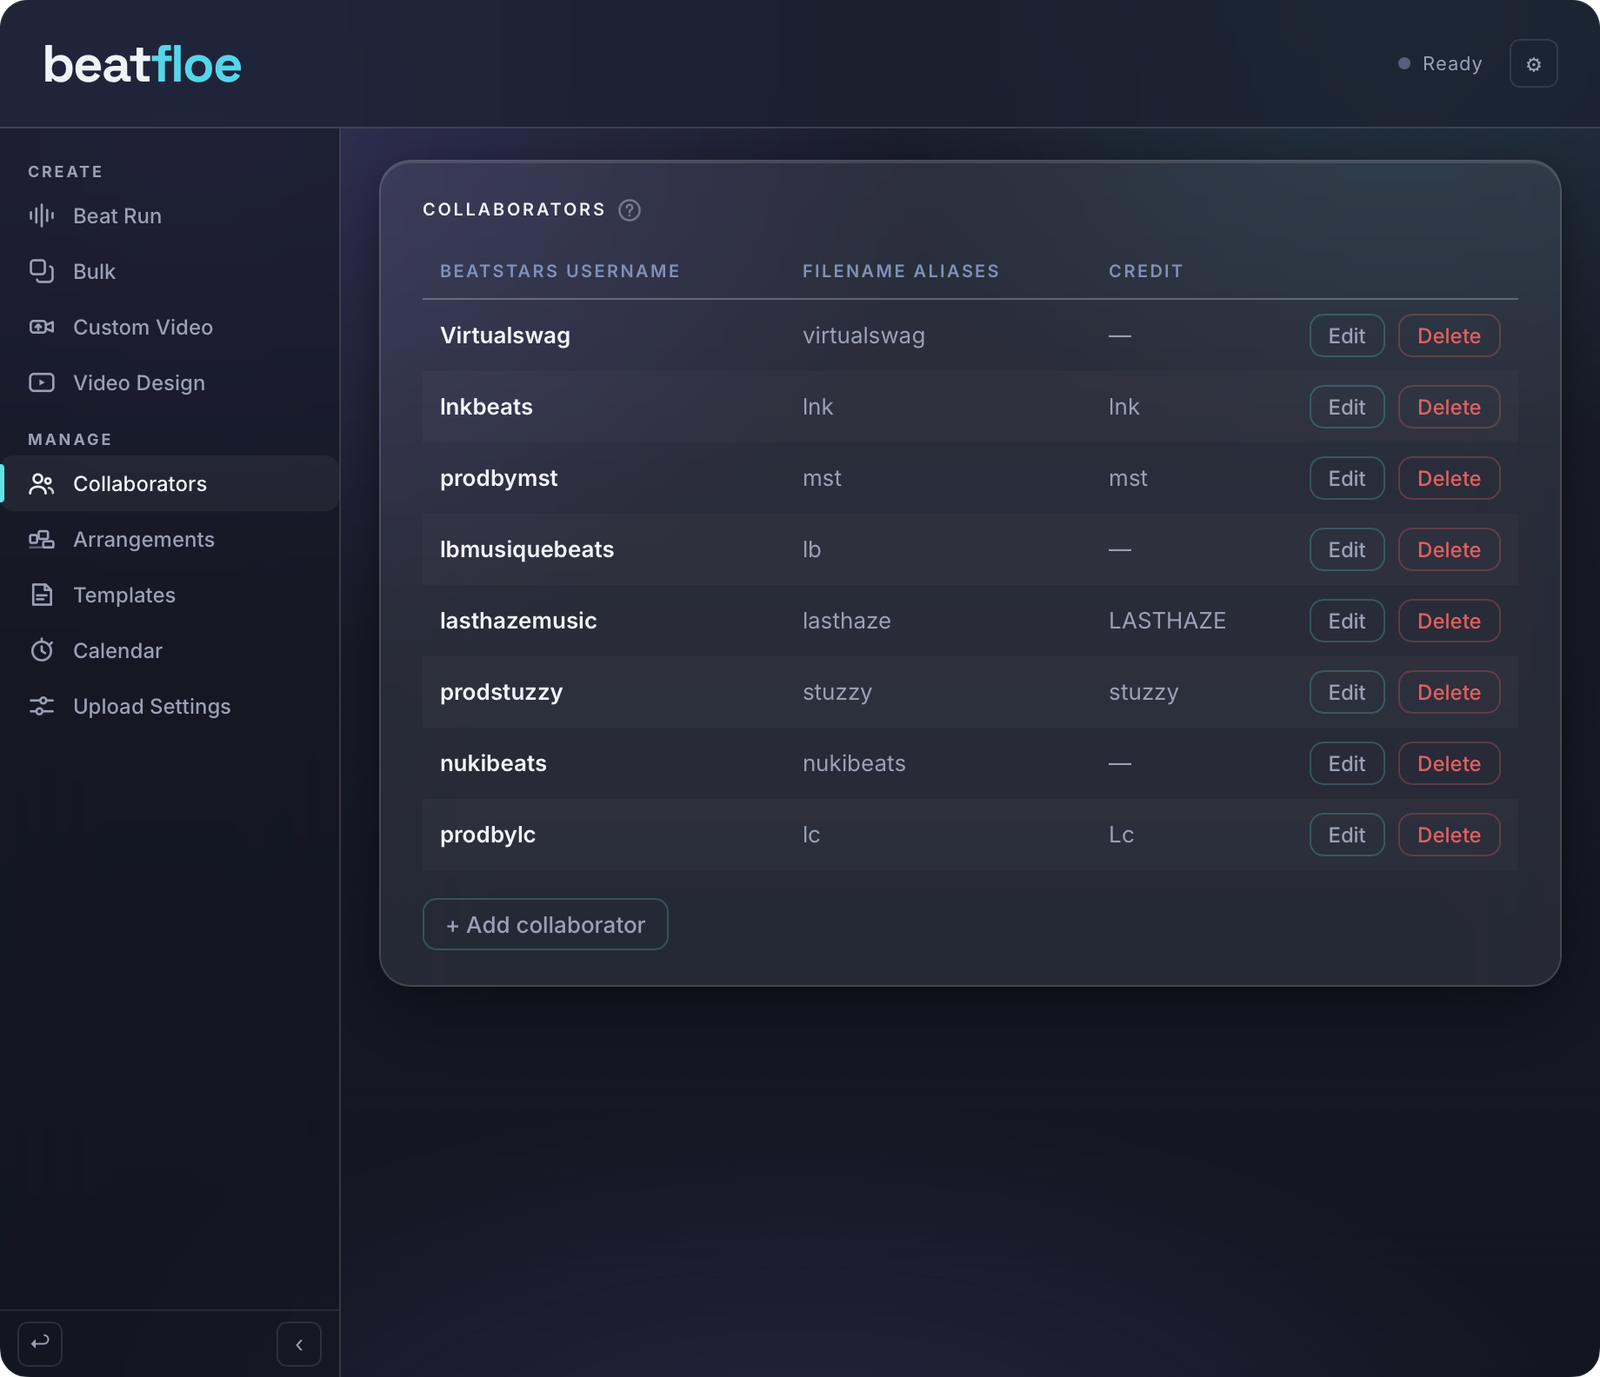Delete the prodbylc collaborator

pos(1449,835)
